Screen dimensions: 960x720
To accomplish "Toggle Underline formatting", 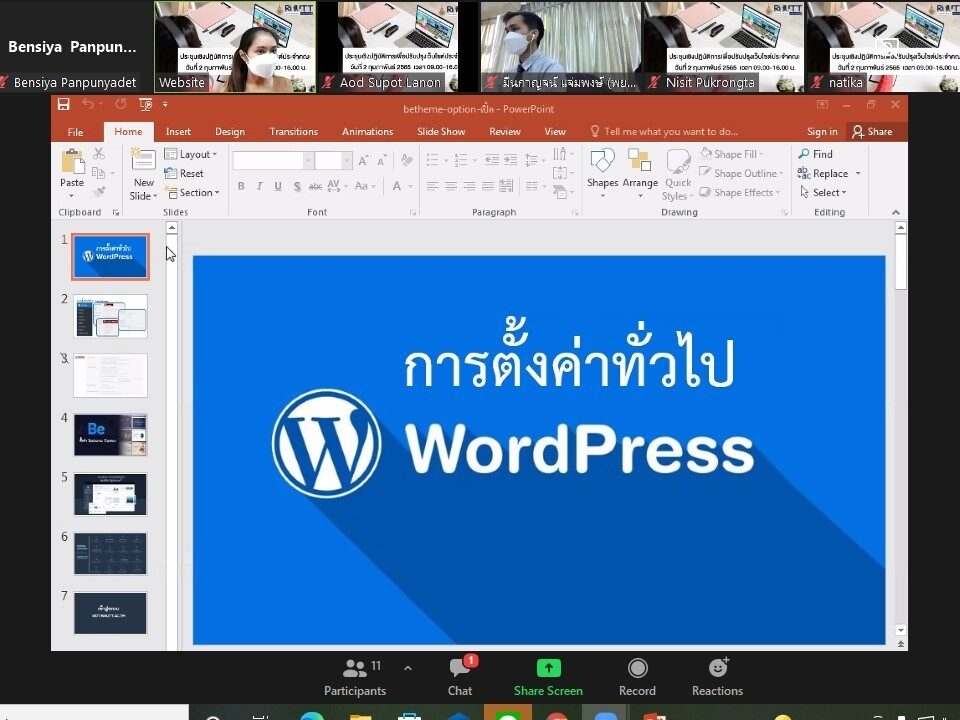I will pos(278,186).
